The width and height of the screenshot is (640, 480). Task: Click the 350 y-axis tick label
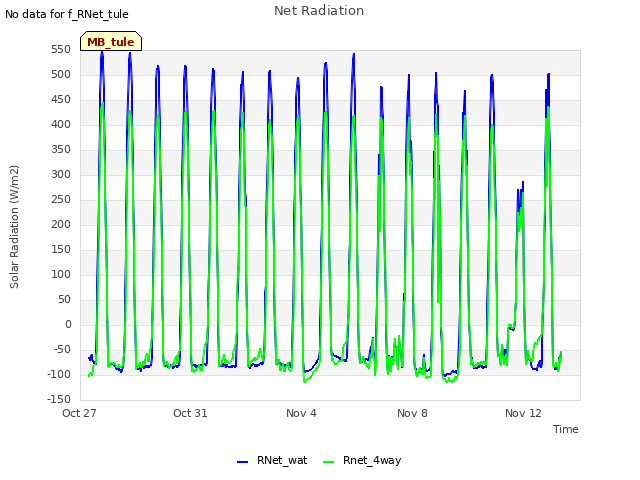tap(61, 149)
